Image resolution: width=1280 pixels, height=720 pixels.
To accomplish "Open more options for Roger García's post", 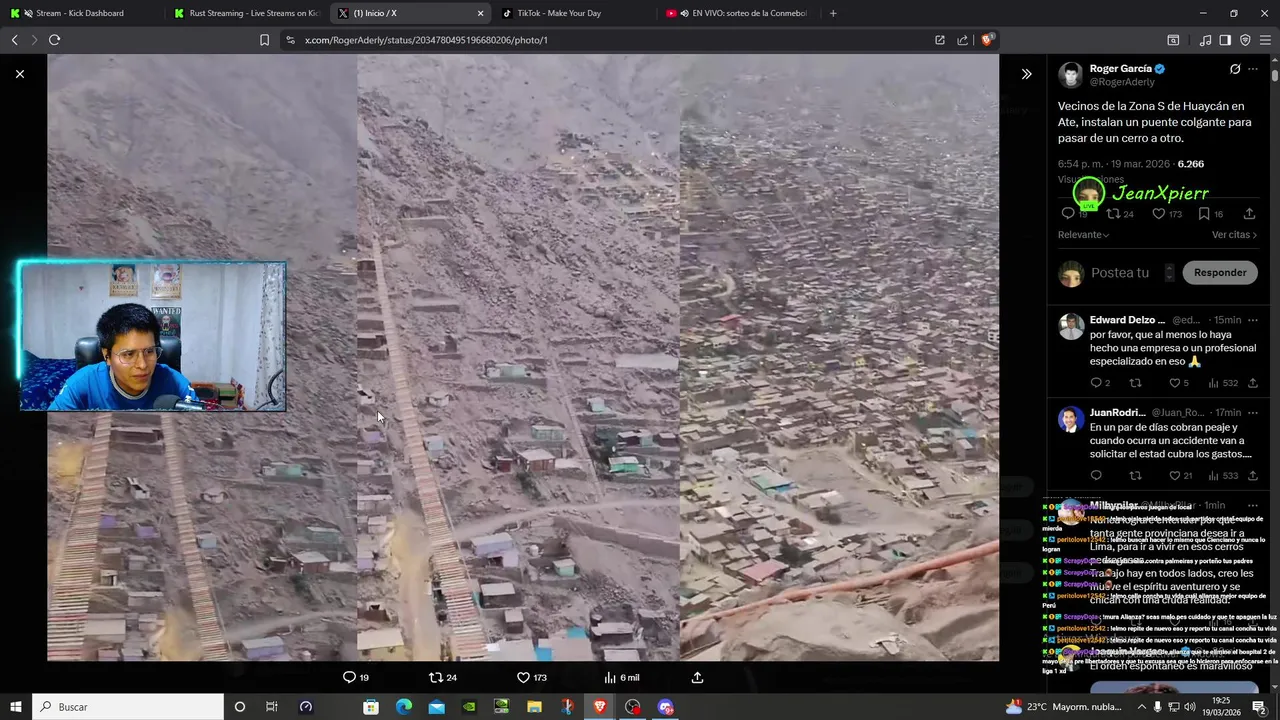I will [1253, 69].
